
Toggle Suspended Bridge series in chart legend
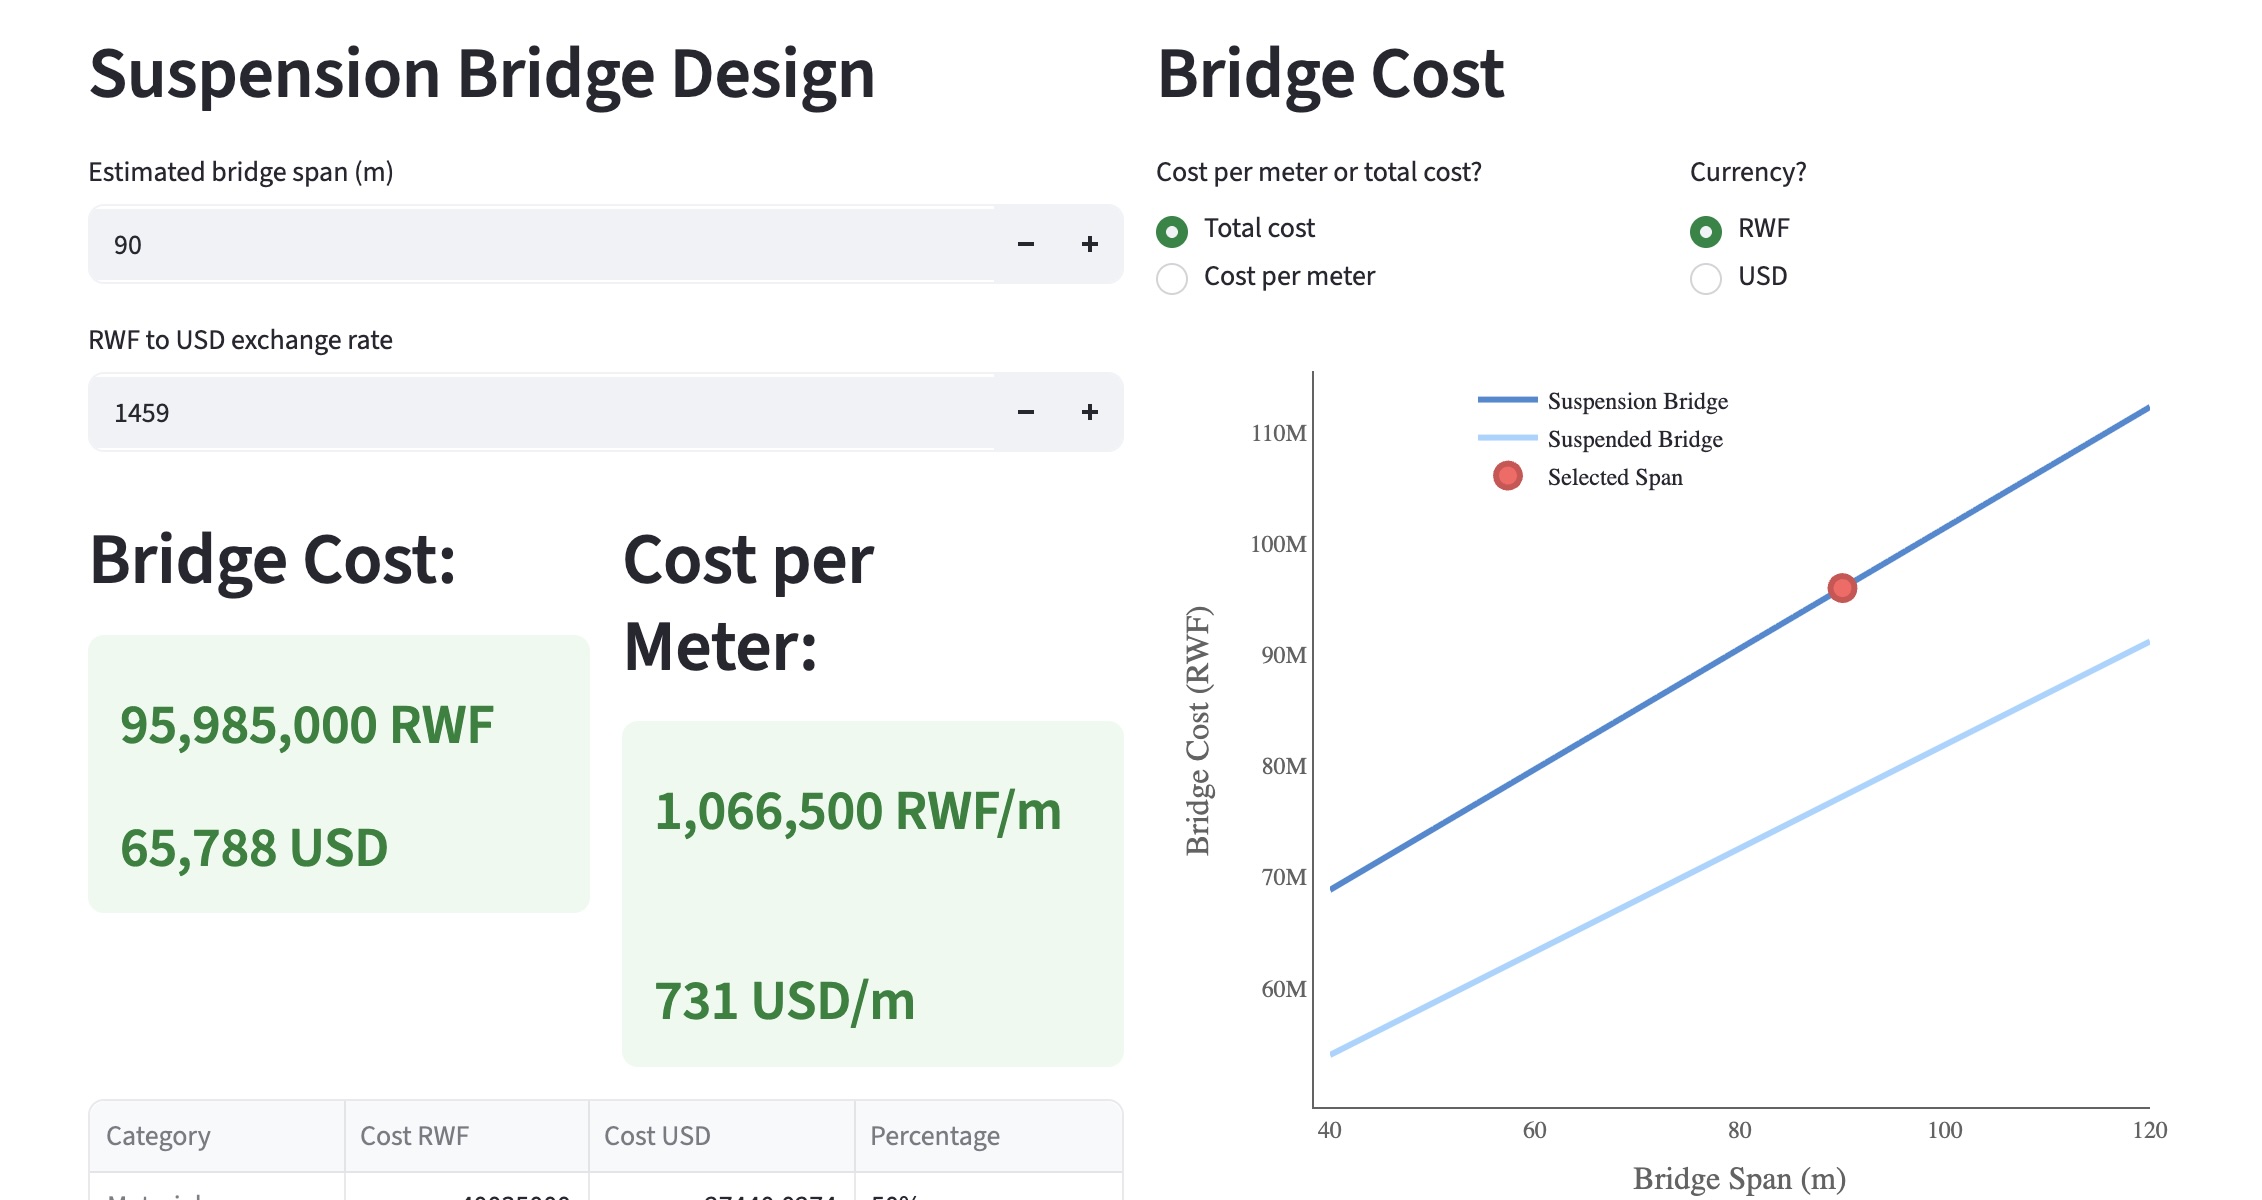click(1601, 439)
